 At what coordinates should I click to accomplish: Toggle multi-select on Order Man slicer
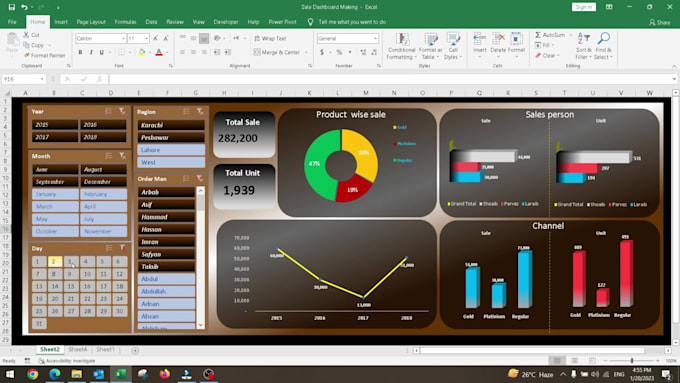click(186, 178)
